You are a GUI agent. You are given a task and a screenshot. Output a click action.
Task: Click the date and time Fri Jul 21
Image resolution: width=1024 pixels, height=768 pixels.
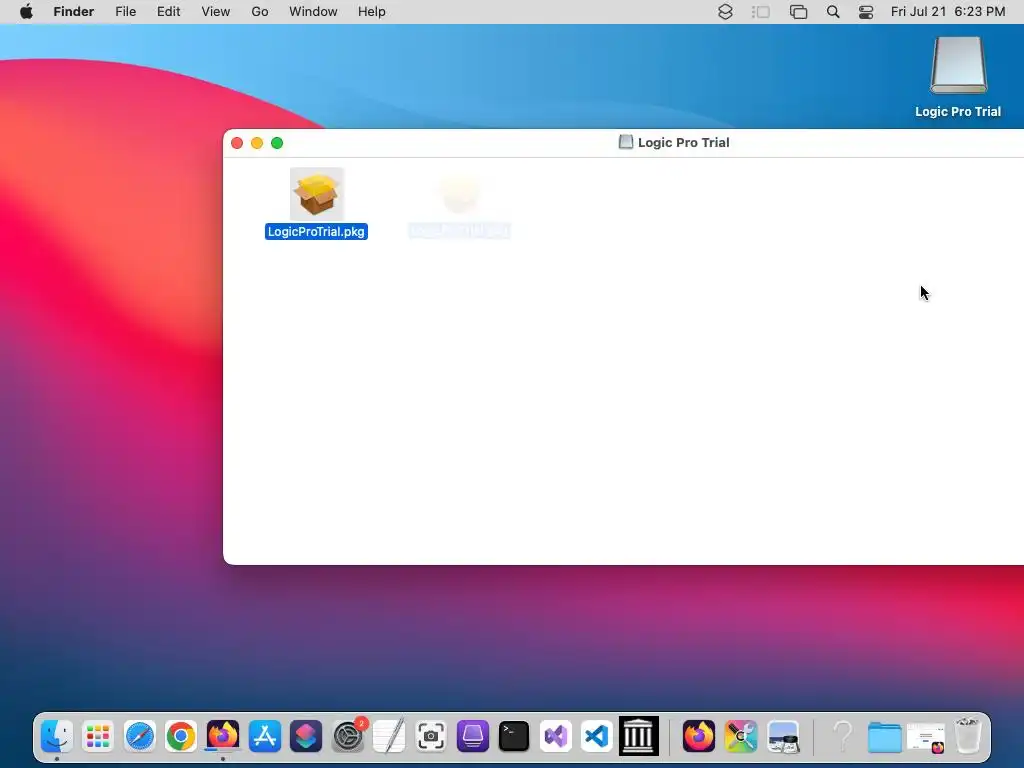point(948,12)
